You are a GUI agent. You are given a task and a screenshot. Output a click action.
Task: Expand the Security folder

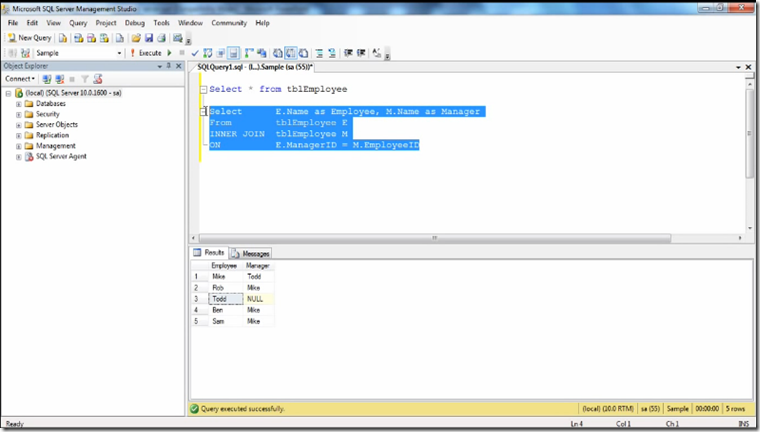tap(18, 114)
